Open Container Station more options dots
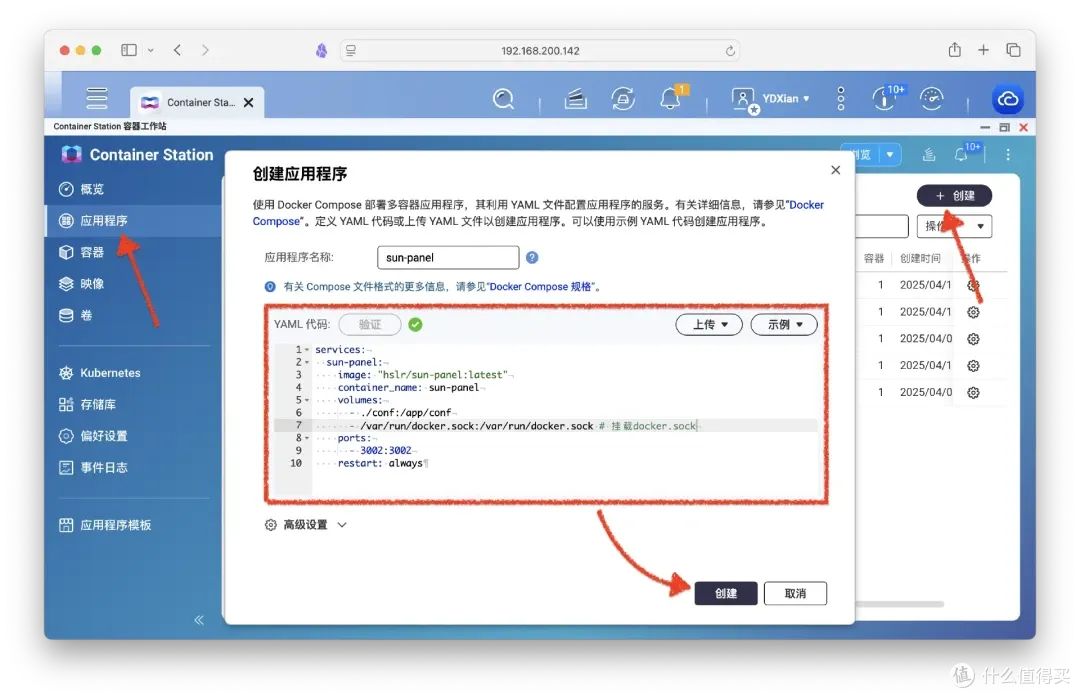1080x698 pixels. tap(1008, 155)
